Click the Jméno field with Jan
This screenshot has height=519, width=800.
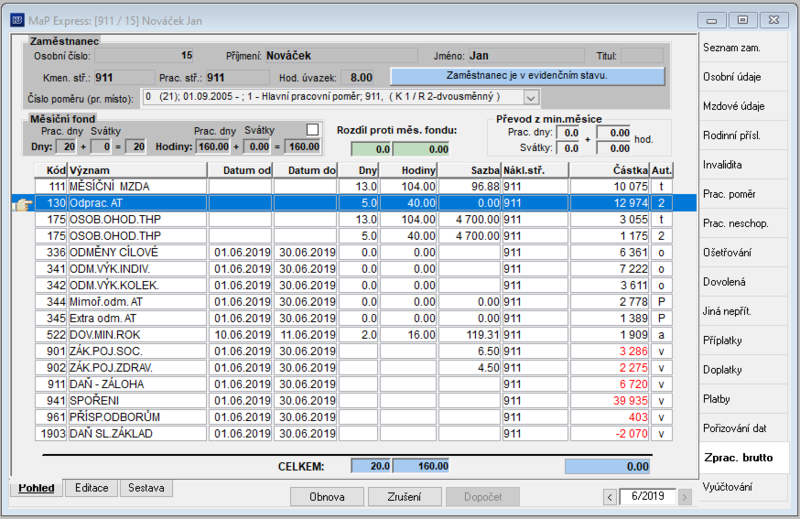pyautogui.click(x=526, y=56)
